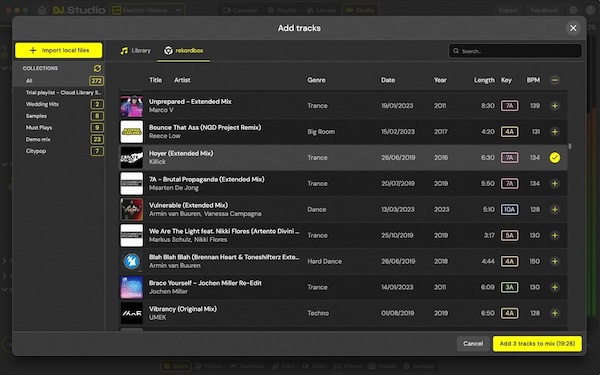600x375 pixels.
Task: Click Unprepared - Extended Mix cover art
Action: 132,106
